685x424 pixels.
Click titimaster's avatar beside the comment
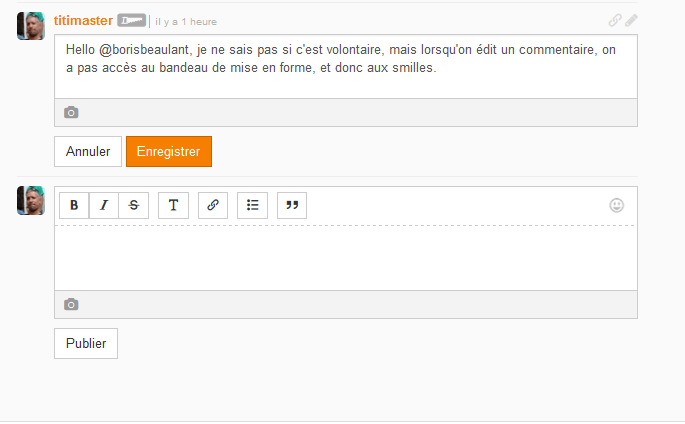click(x=31, y=26)
